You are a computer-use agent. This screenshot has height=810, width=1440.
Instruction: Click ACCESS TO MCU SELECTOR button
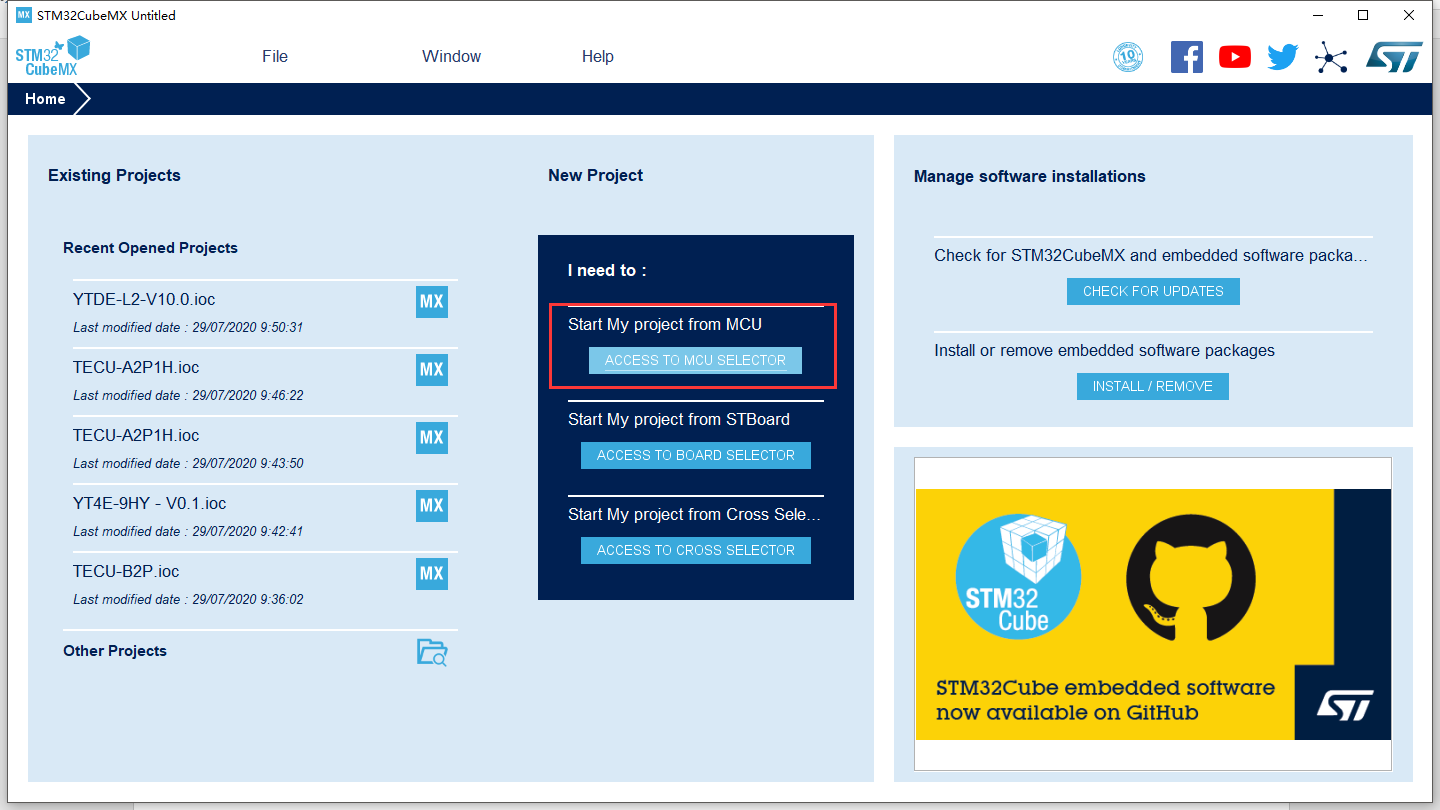coord(695,360)
